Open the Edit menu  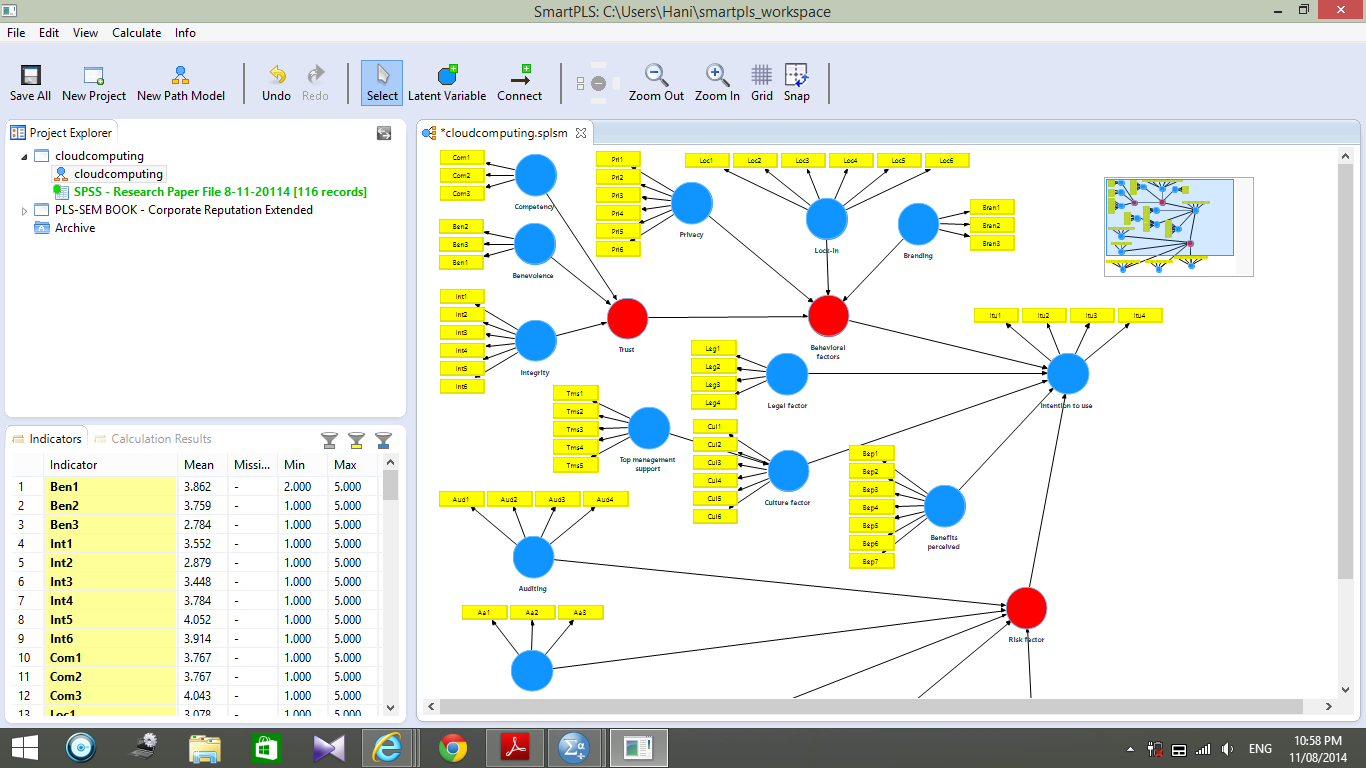49,33
